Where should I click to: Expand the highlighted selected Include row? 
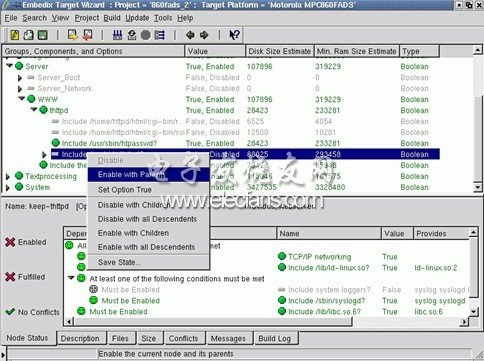[44, 155]
